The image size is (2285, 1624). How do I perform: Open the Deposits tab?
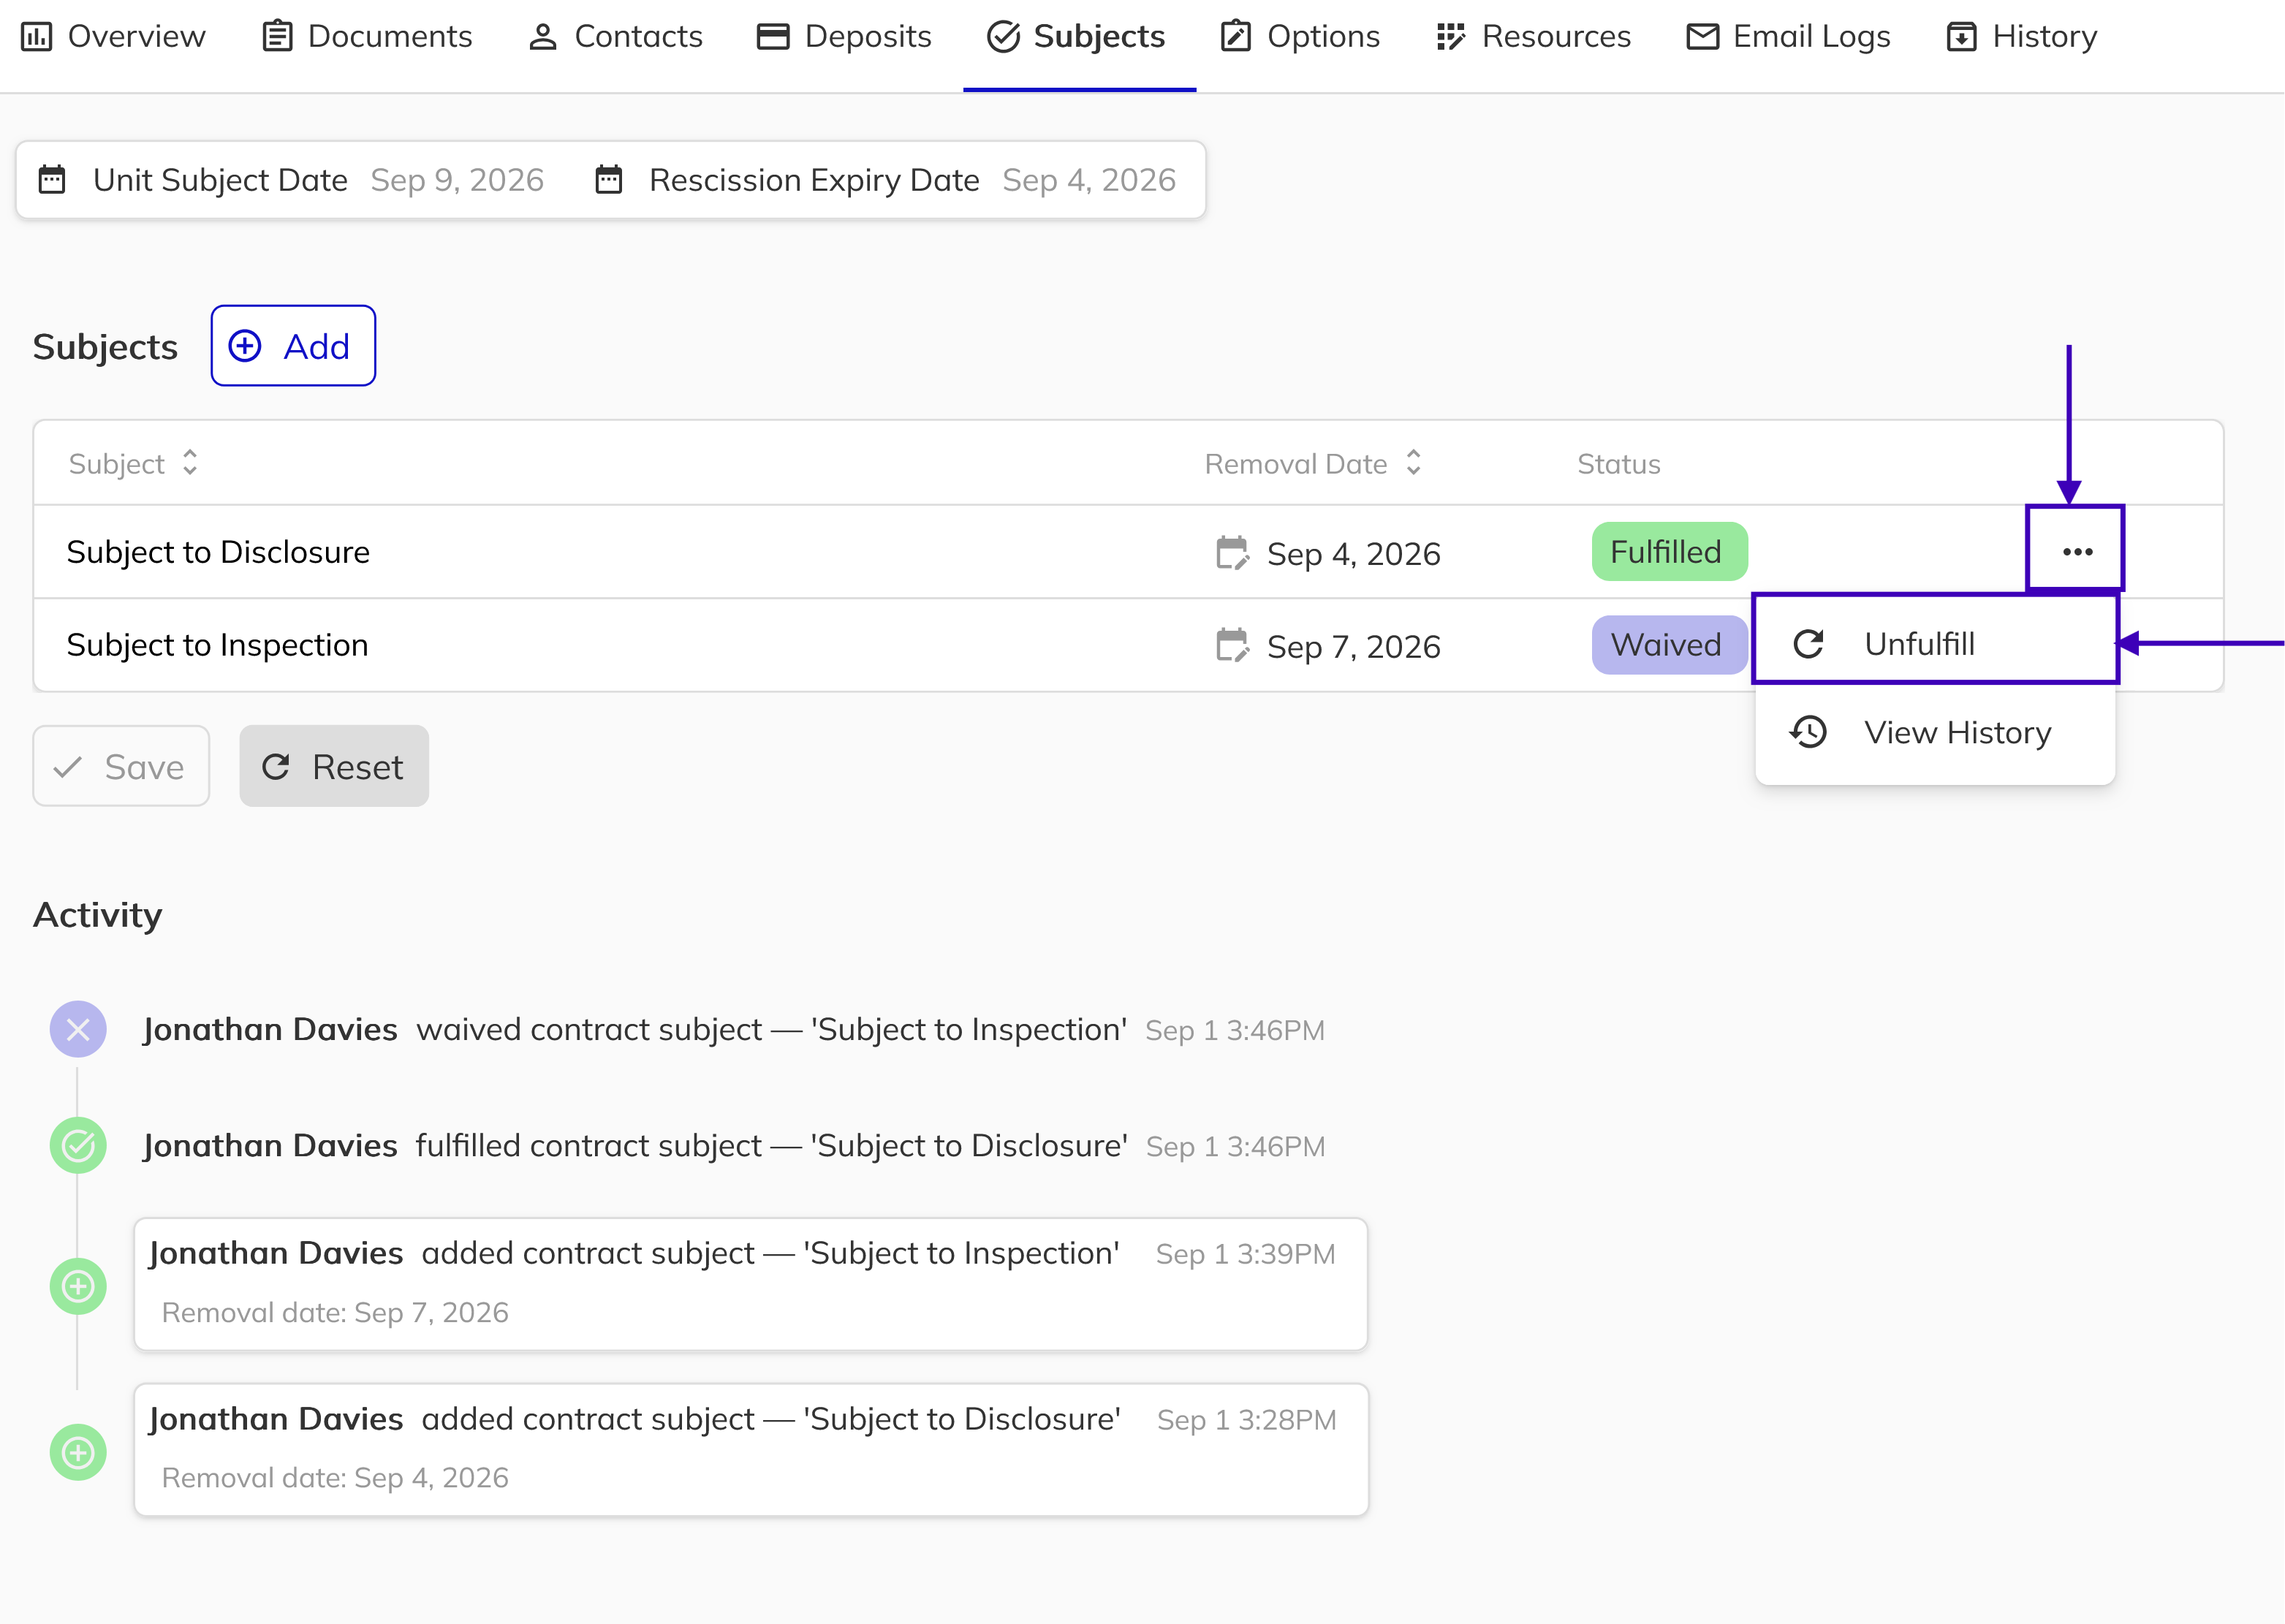(844, 37)
